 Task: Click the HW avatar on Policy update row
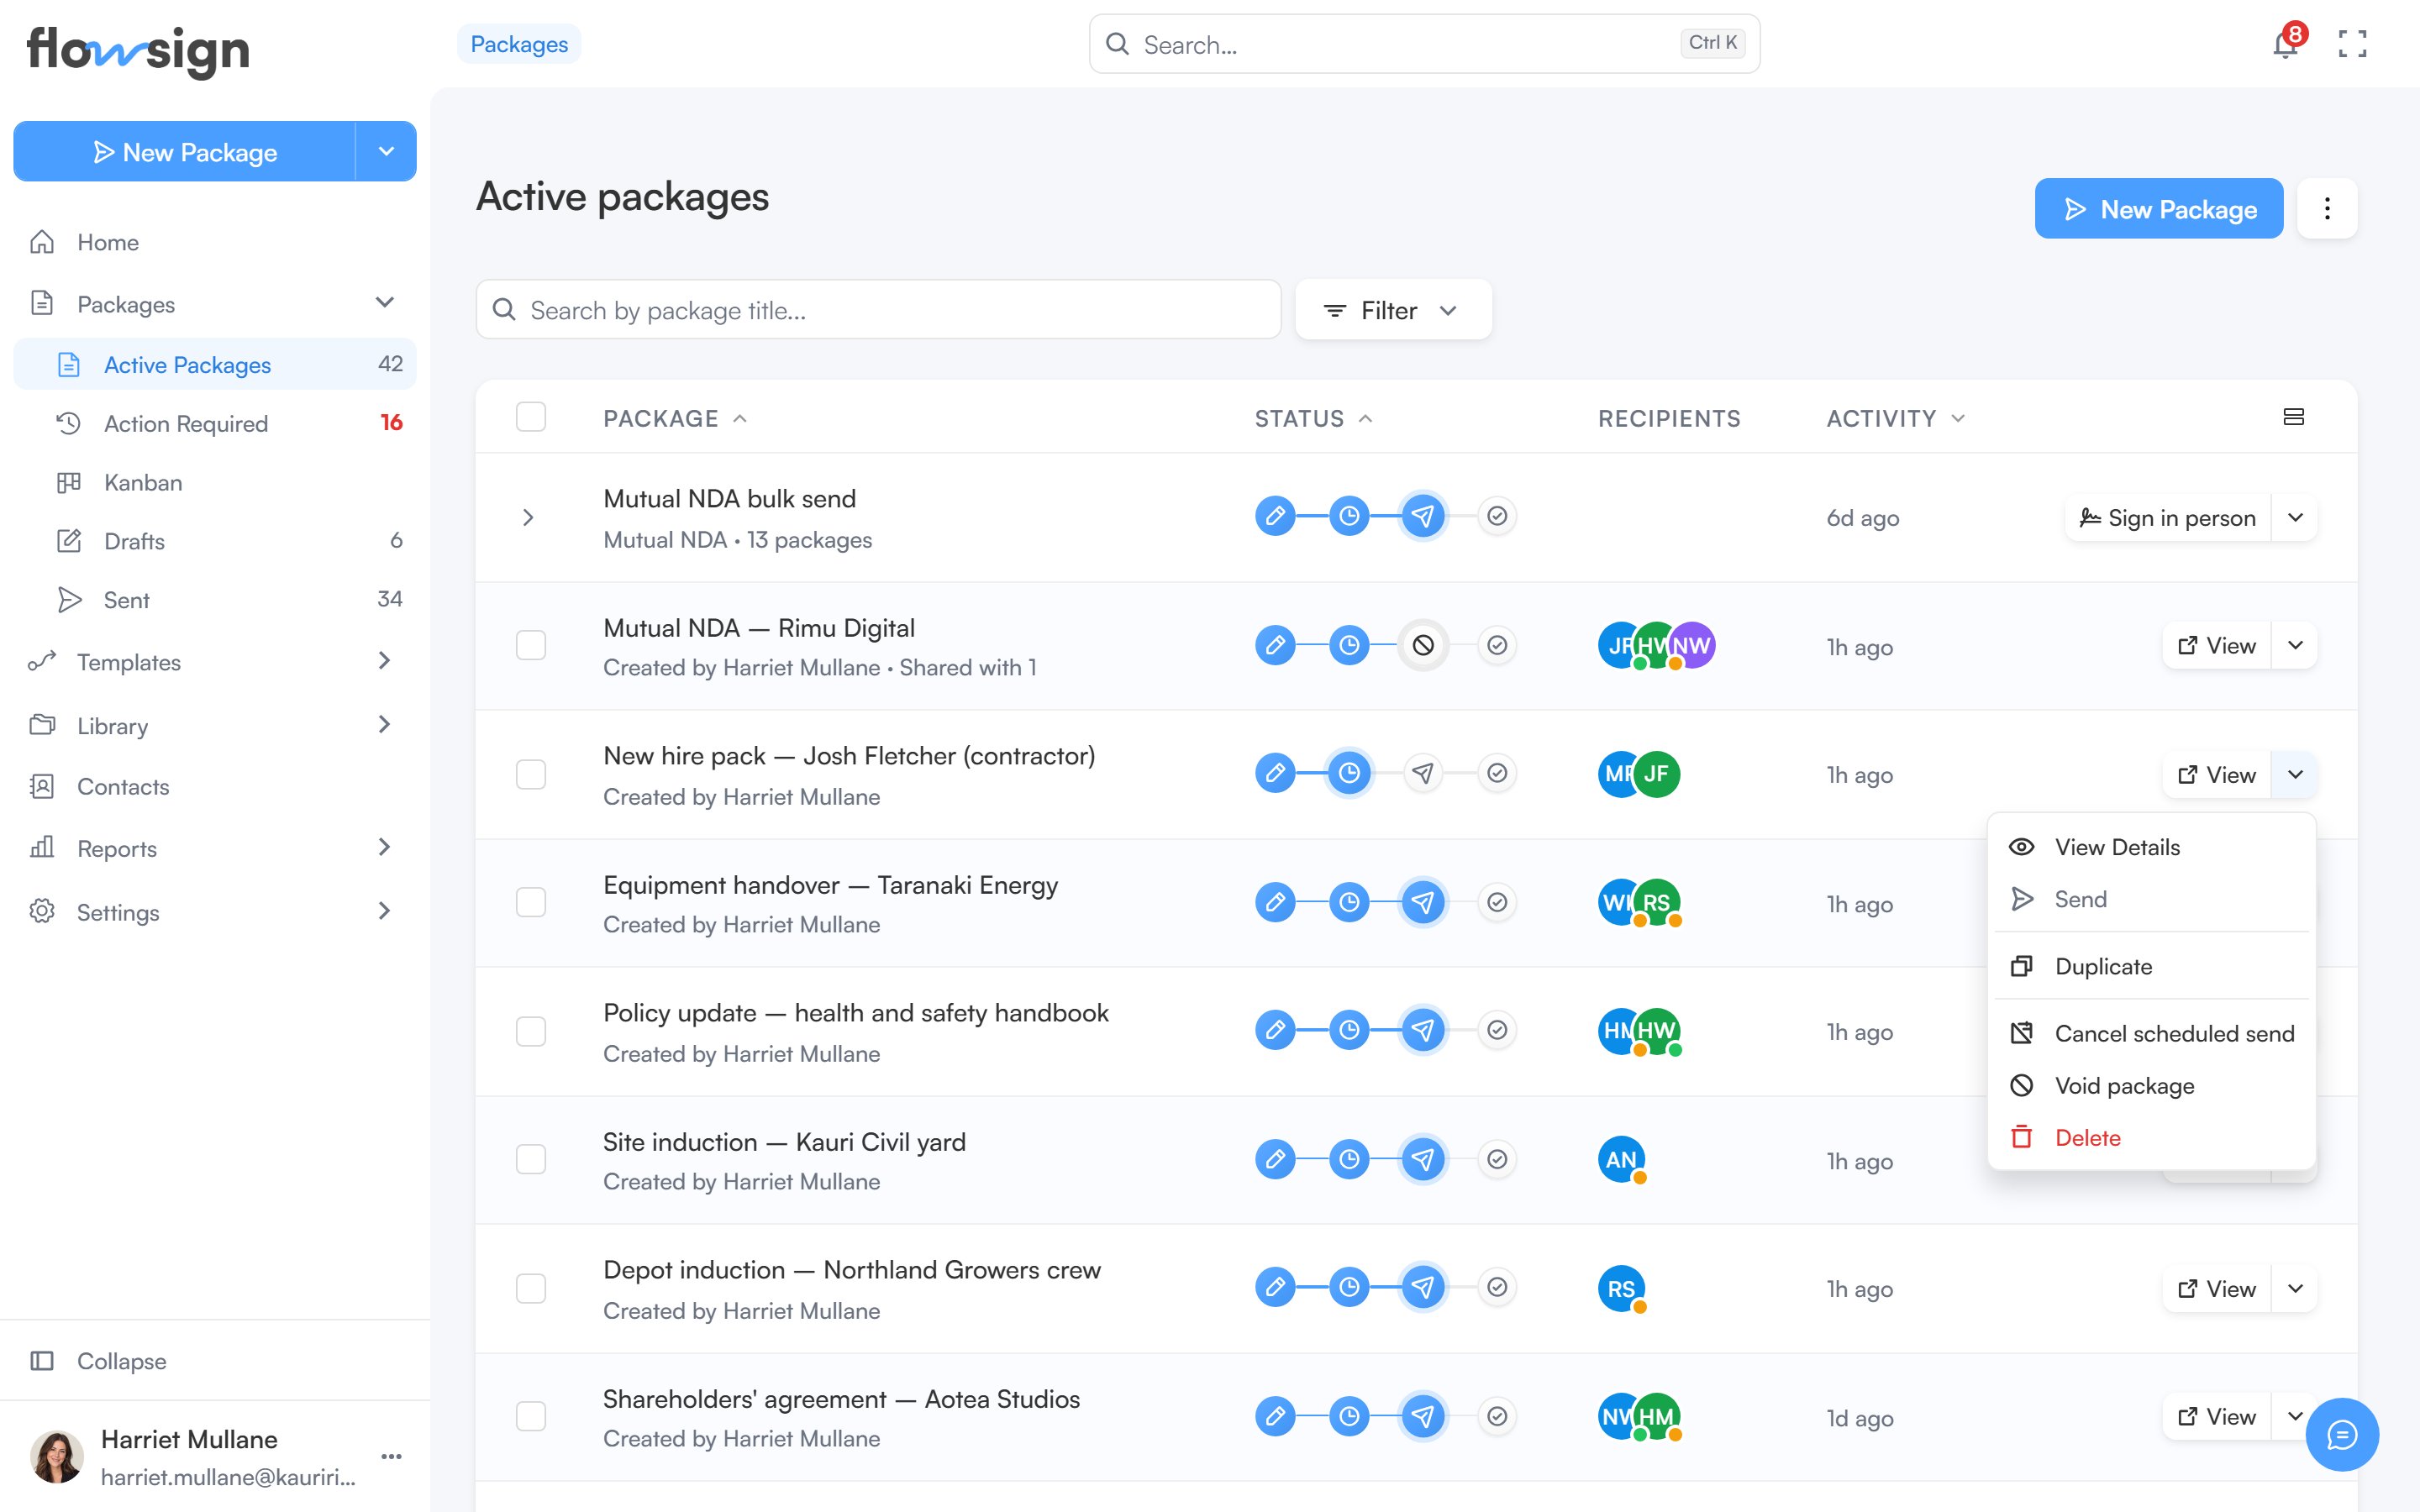click(x=1657, y=1031)
